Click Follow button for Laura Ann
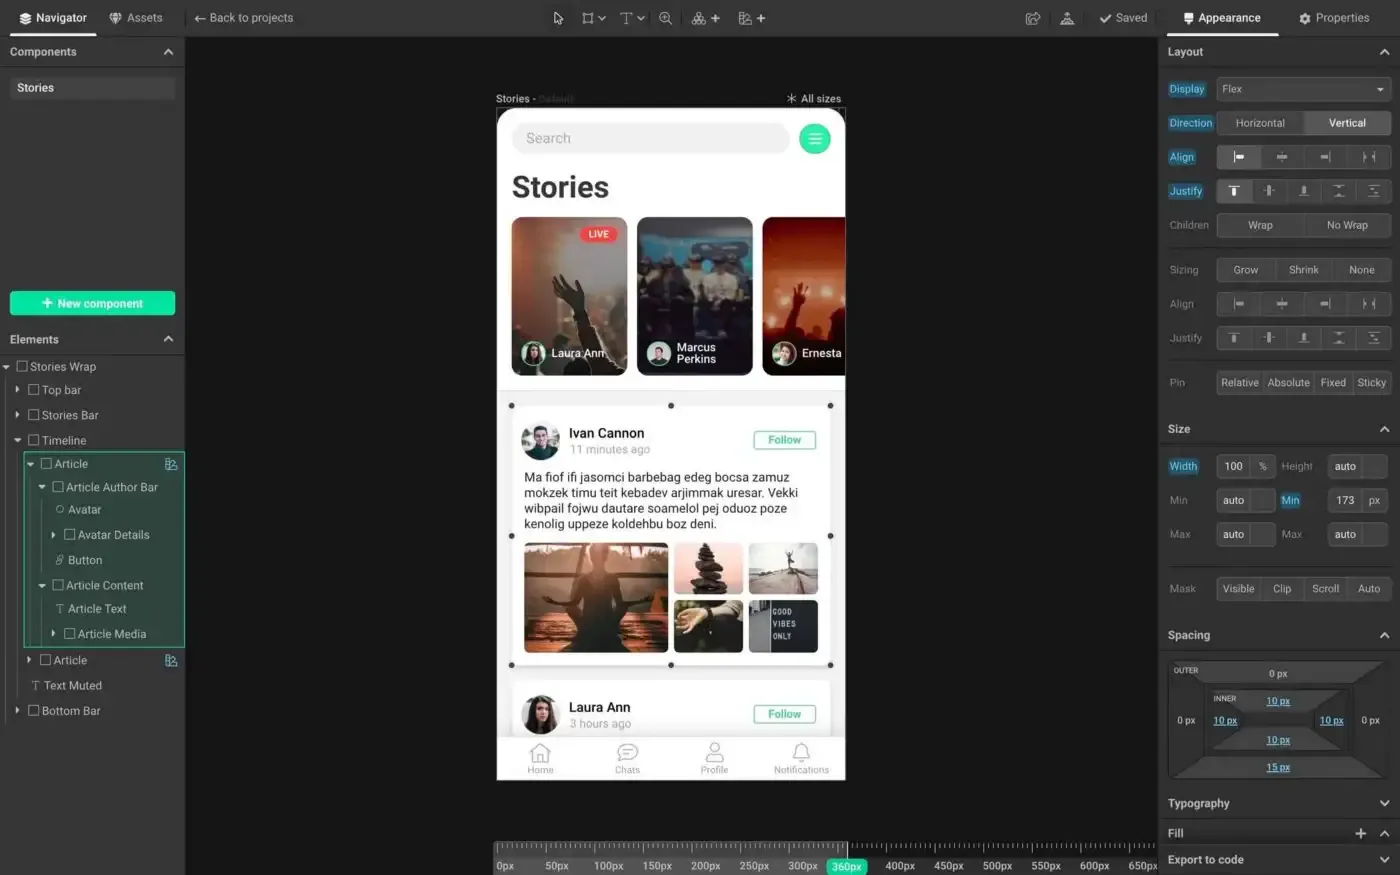 click(x=785, y=714)
